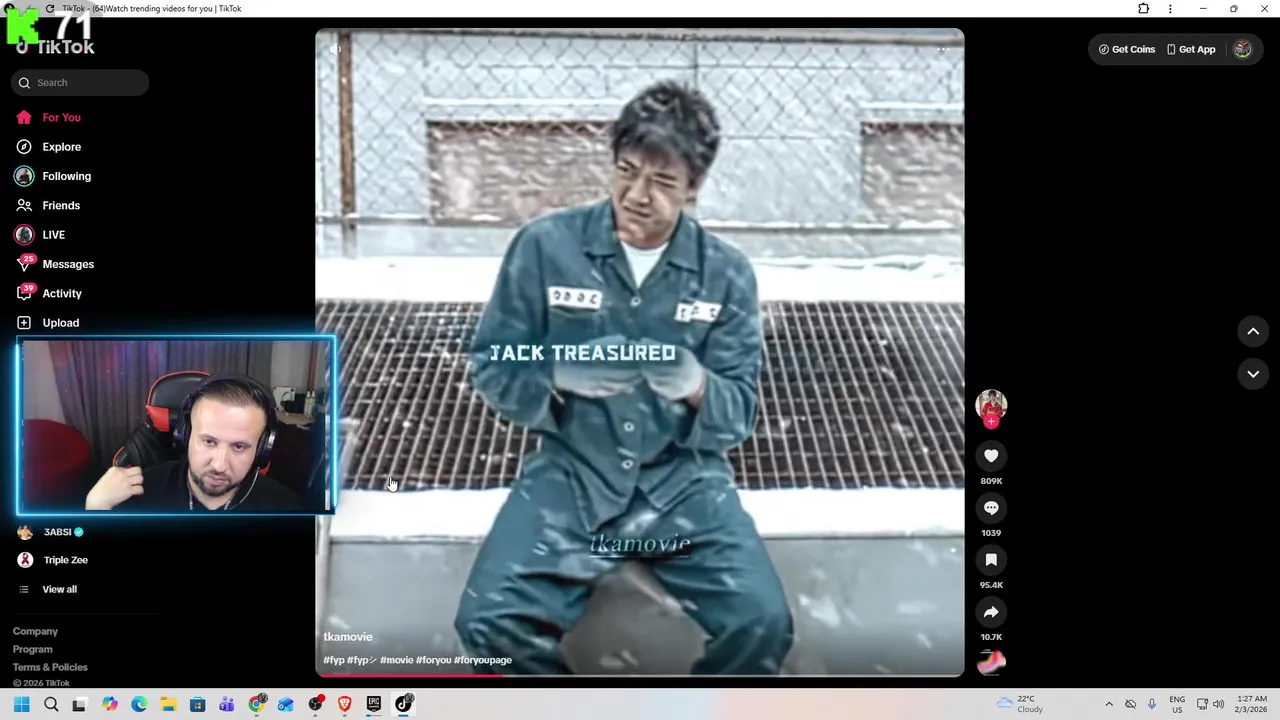Open browser three-dot menu
The width and height of the screenshot is (1280, 720).
(1170, 9)
